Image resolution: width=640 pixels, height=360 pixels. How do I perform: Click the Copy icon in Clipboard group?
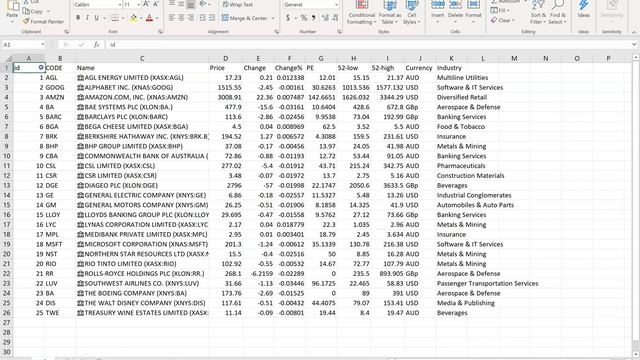point(26,11)
